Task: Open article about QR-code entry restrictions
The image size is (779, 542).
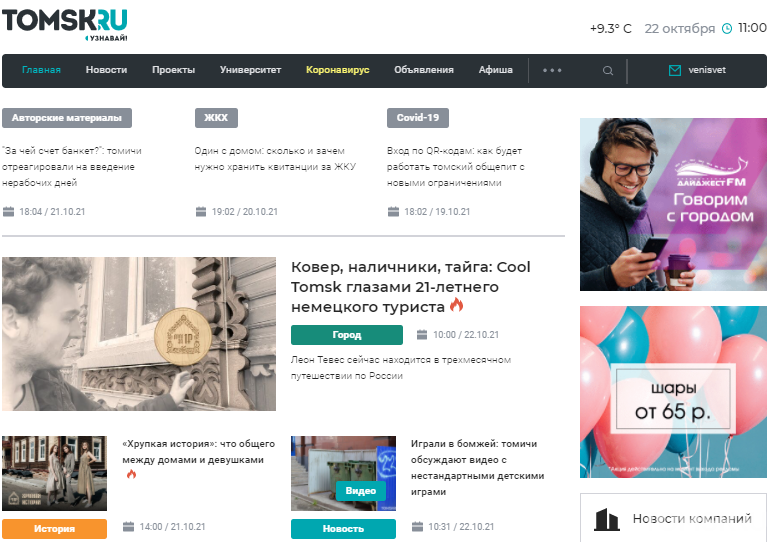Action: 456,166
